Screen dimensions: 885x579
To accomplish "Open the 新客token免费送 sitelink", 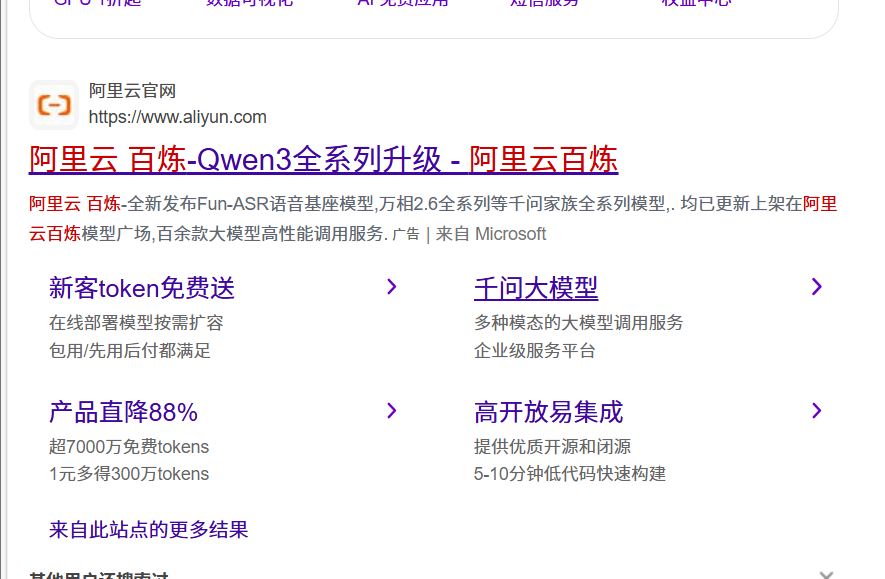I will point(142,288).
